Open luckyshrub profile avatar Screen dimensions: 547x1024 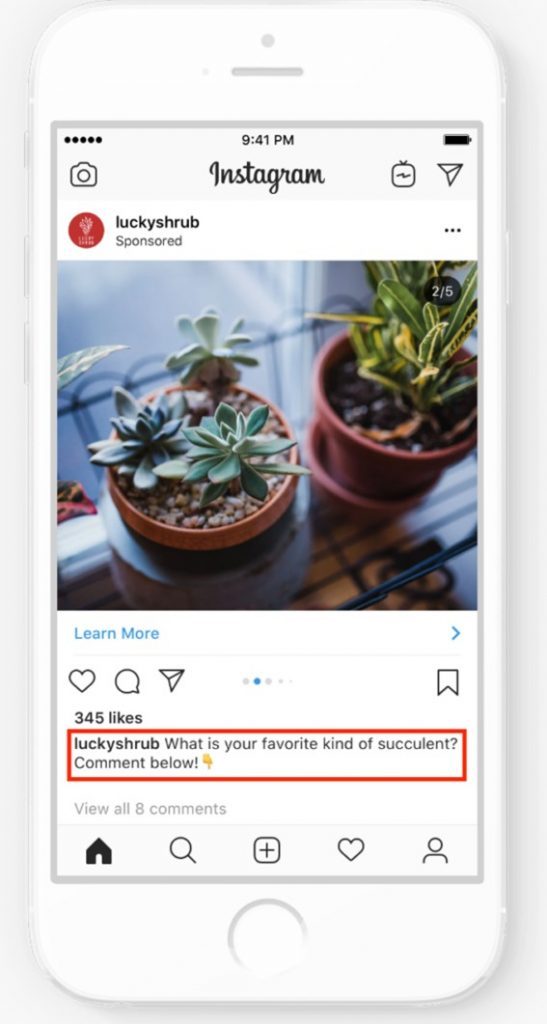pos(86,231)
